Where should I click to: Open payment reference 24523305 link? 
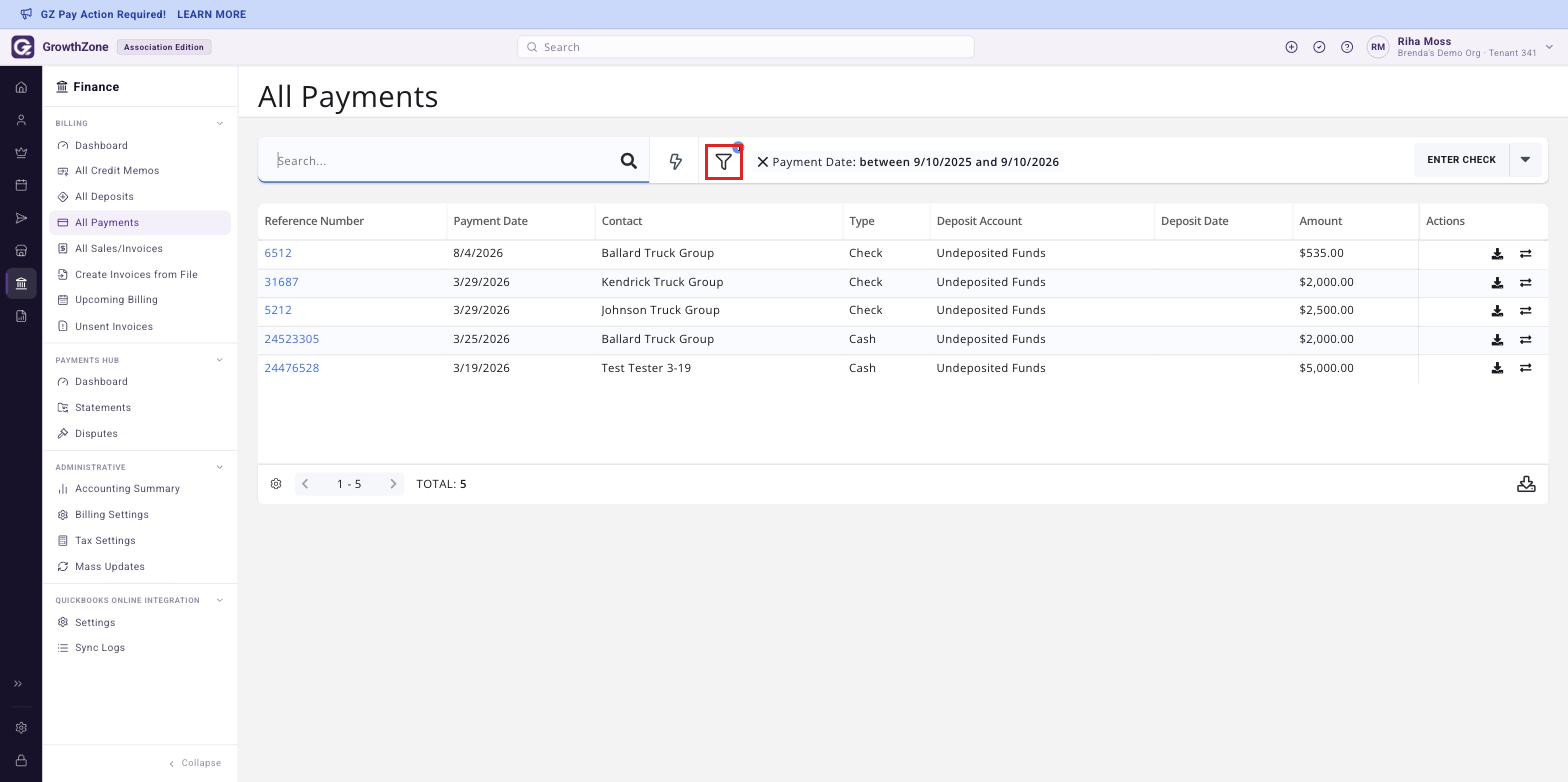(x=291, y=340)
